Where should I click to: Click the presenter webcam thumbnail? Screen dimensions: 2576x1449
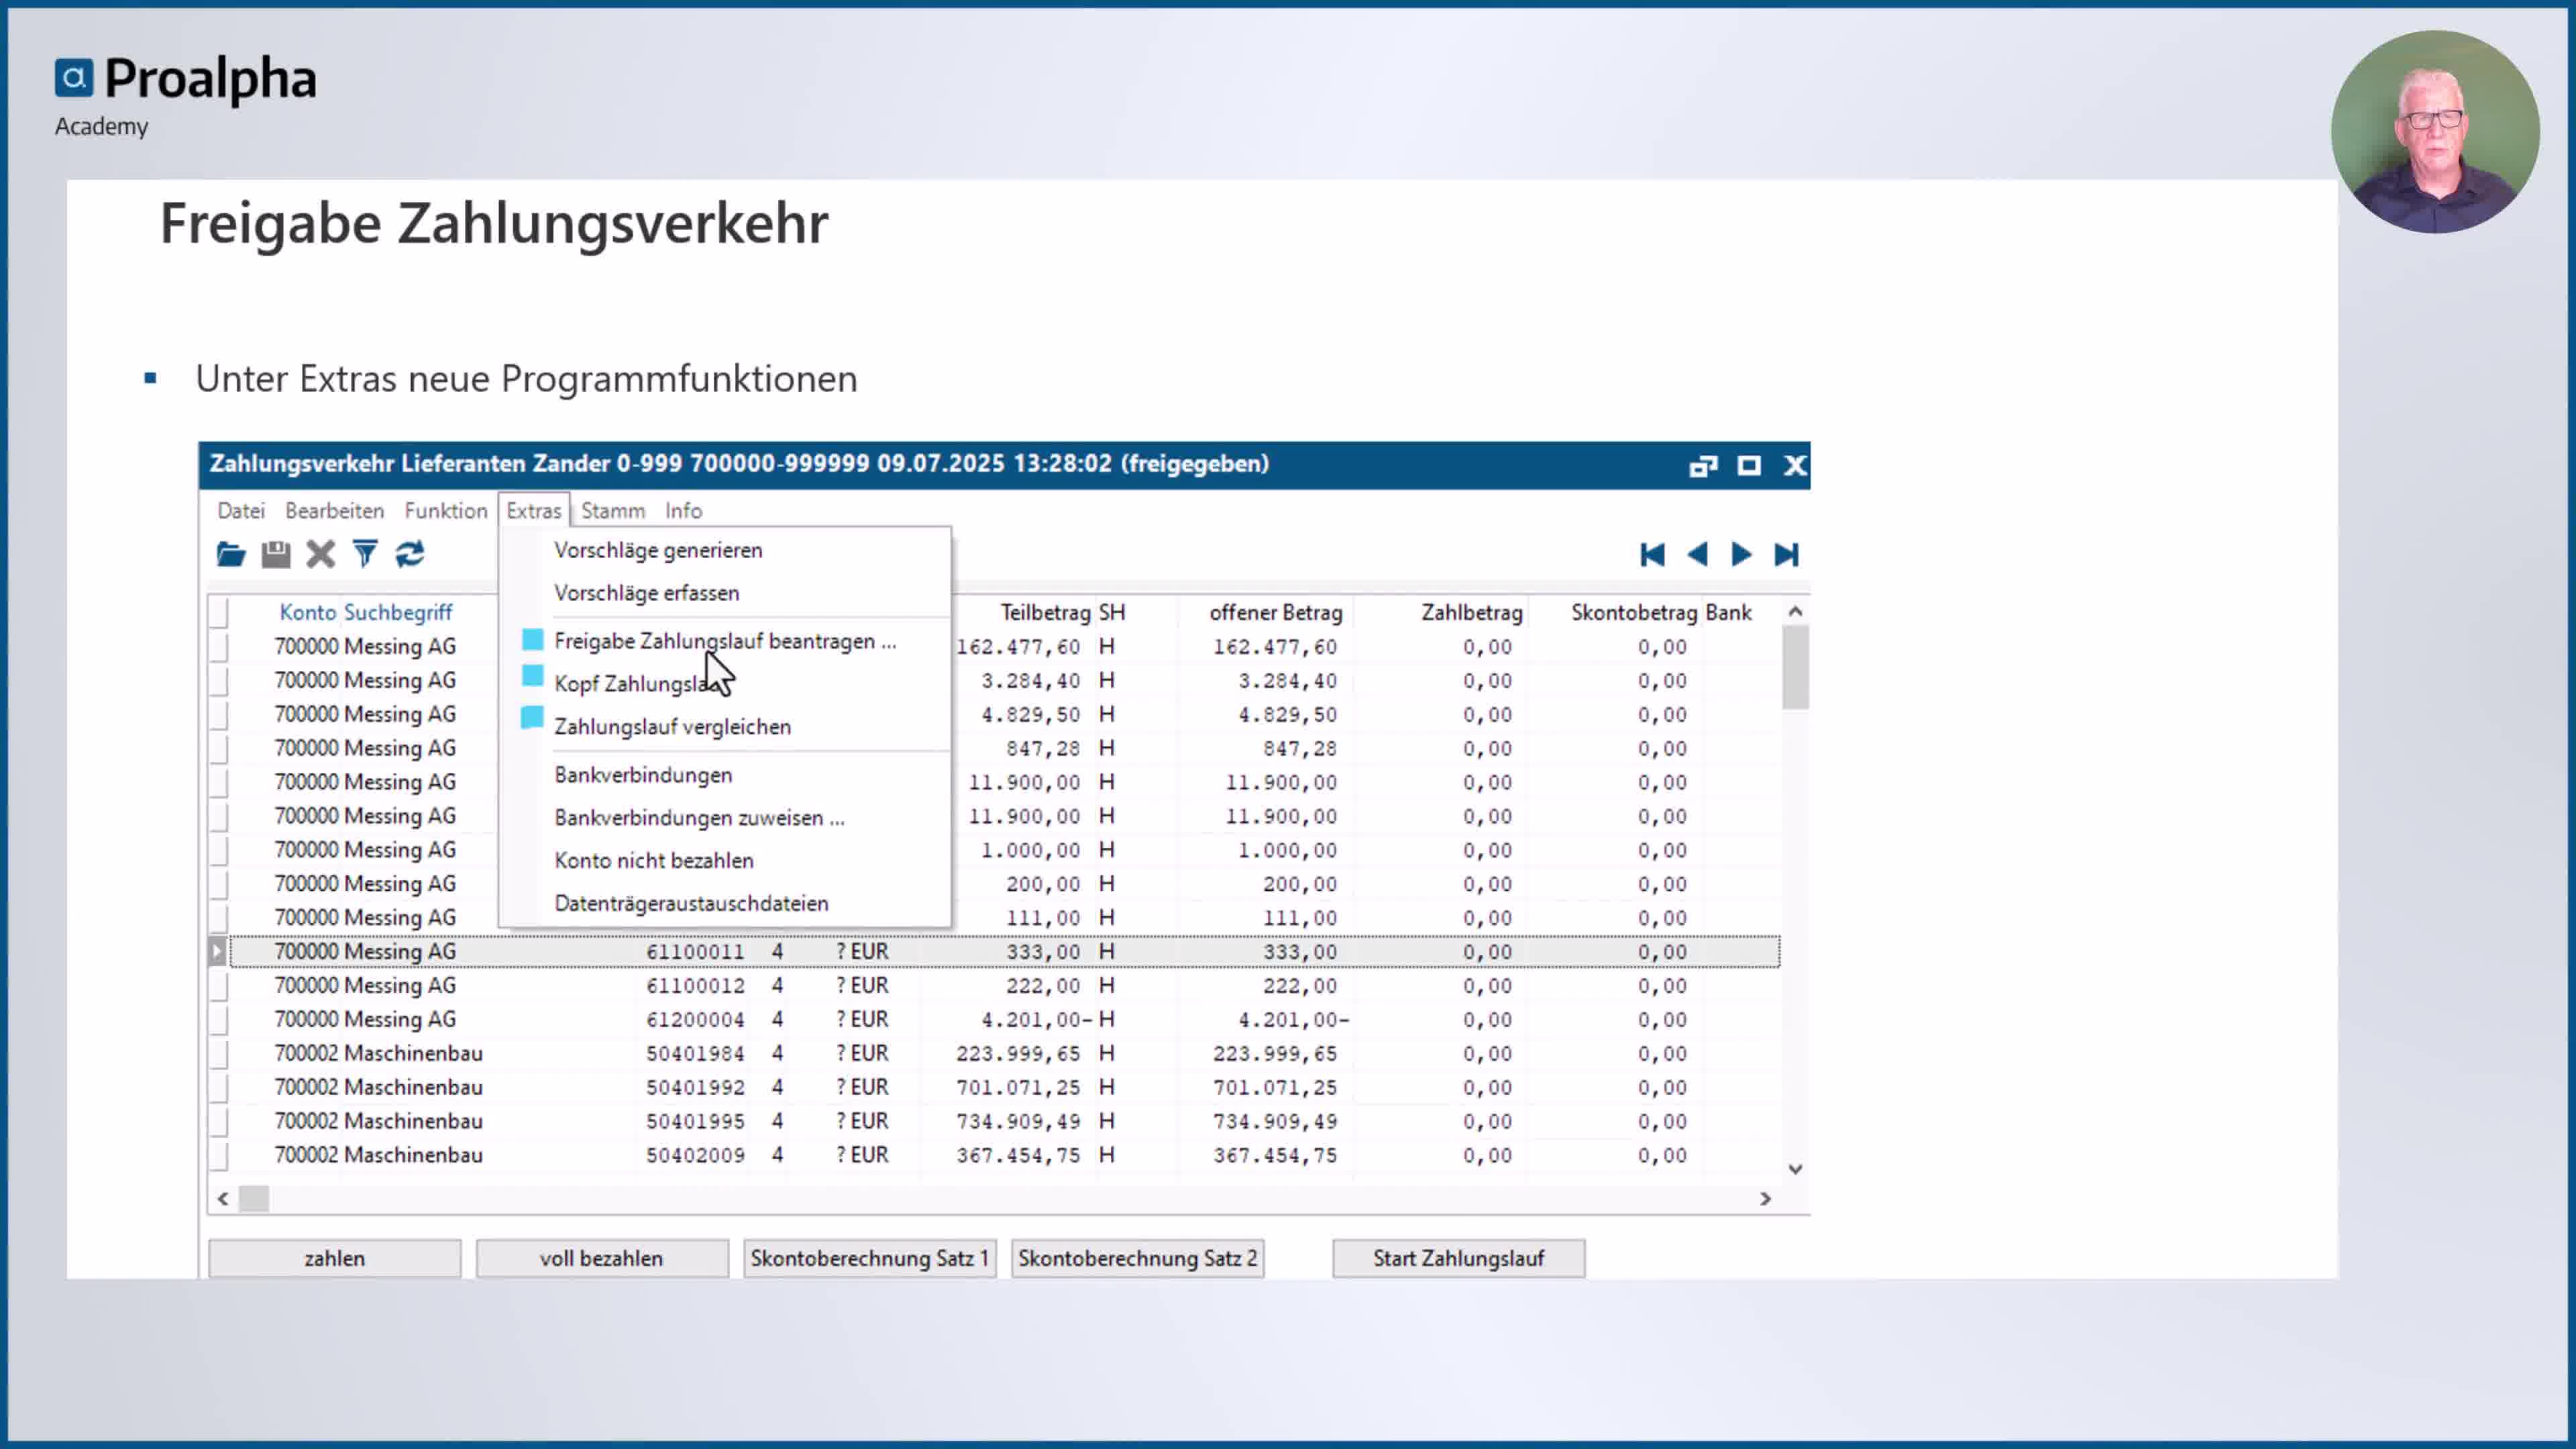pos(2435,132)
